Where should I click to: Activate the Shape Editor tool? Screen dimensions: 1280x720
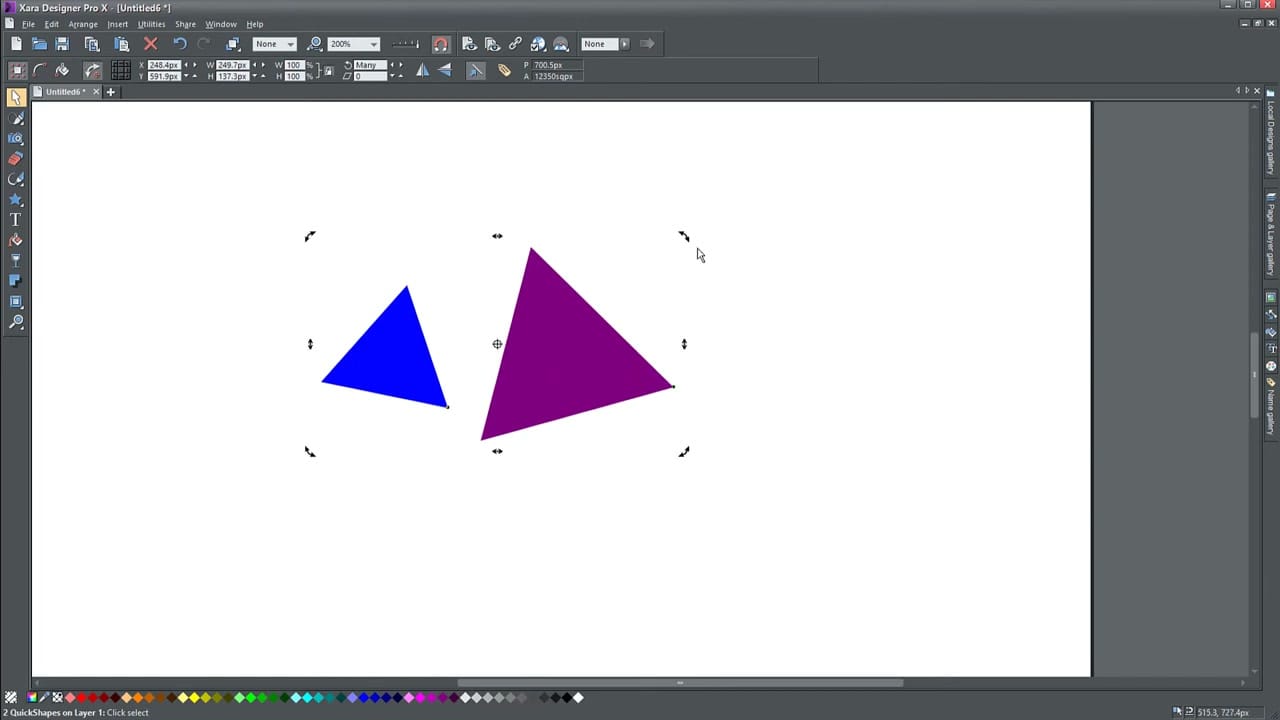(16, 118)
